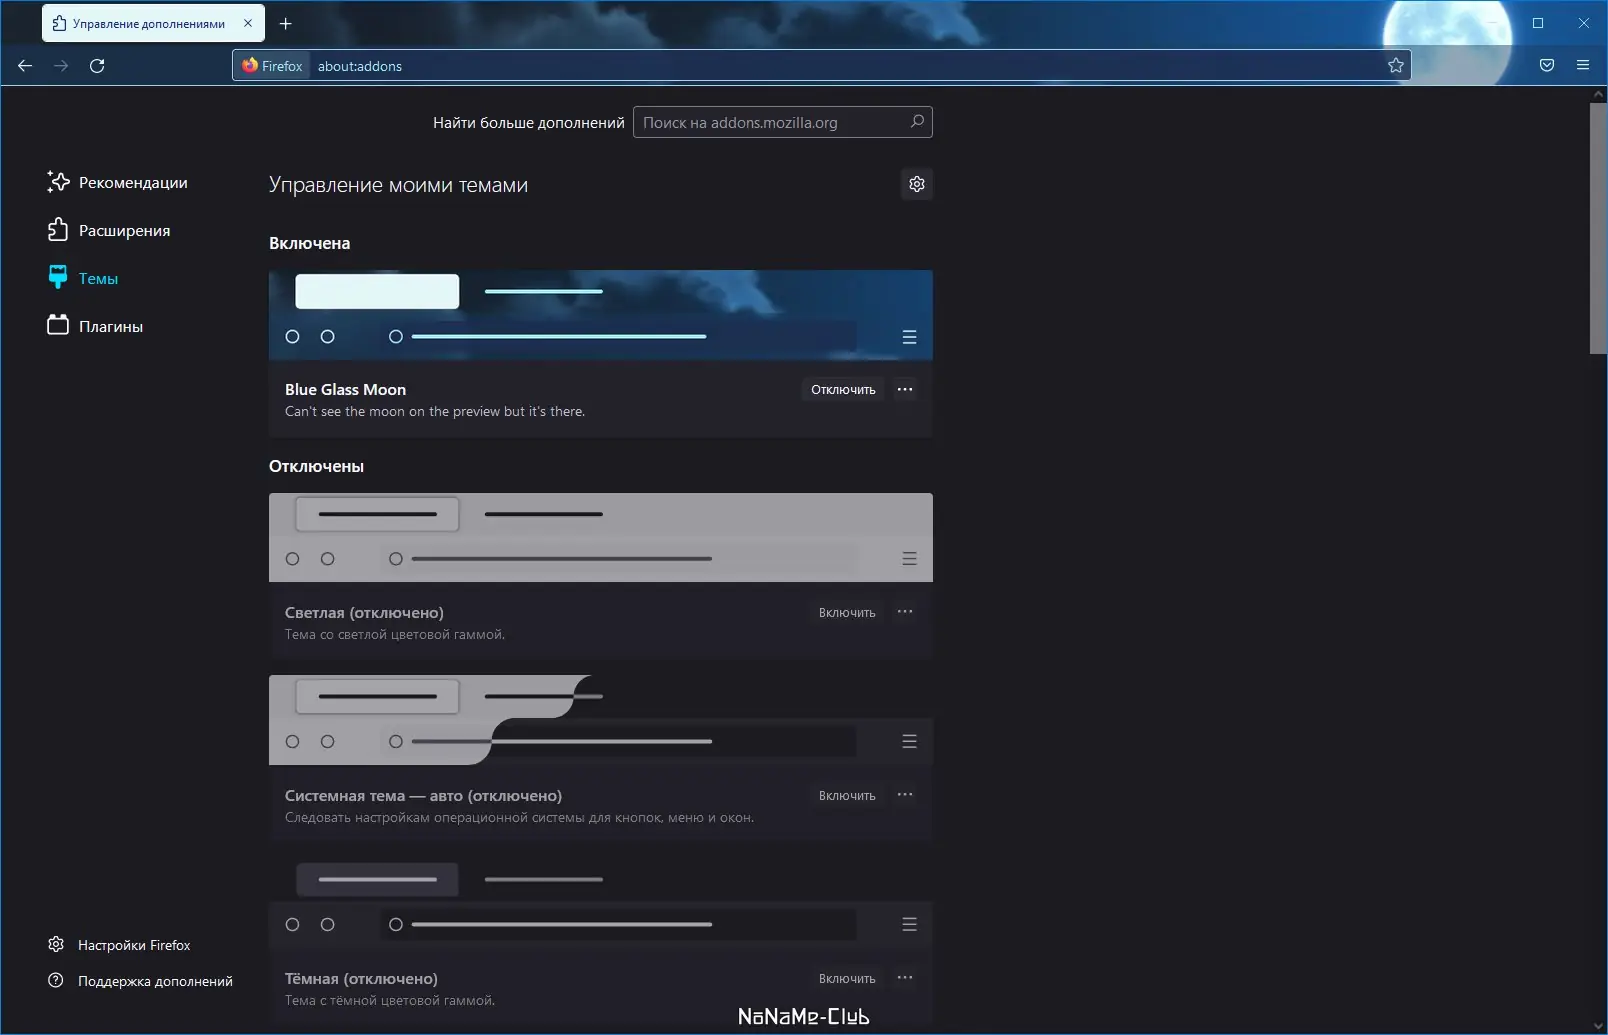
Task: Bookmark this page with the star icon
Action: (x=1396, y=66)
